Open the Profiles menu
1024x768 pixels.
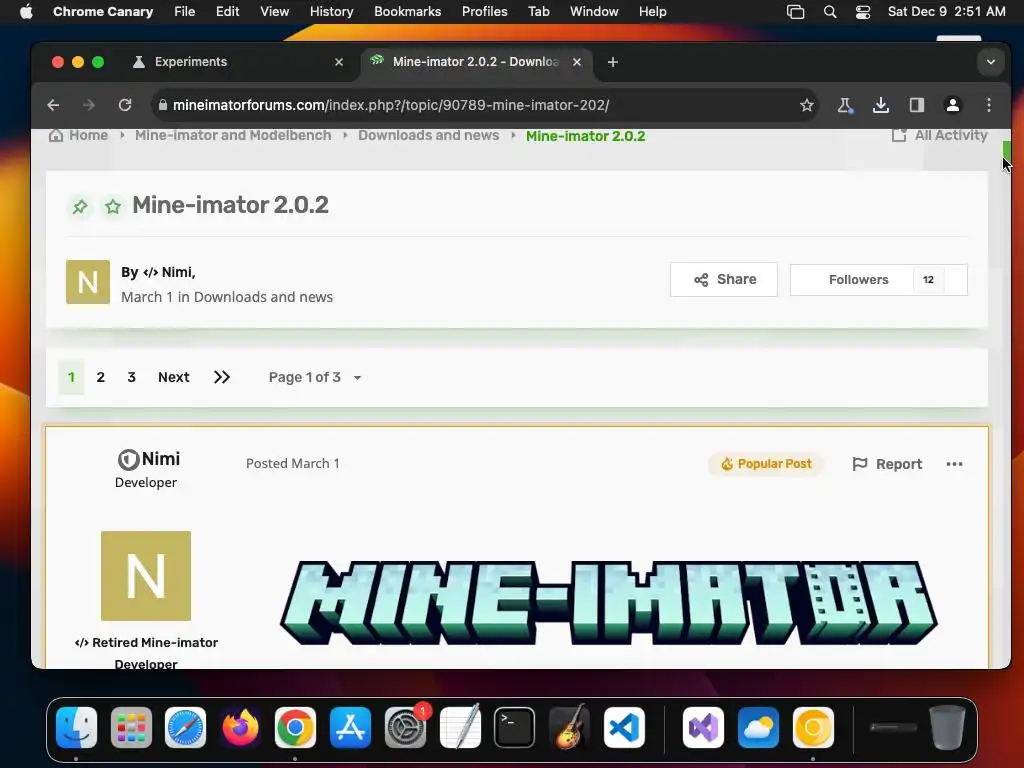485,11
